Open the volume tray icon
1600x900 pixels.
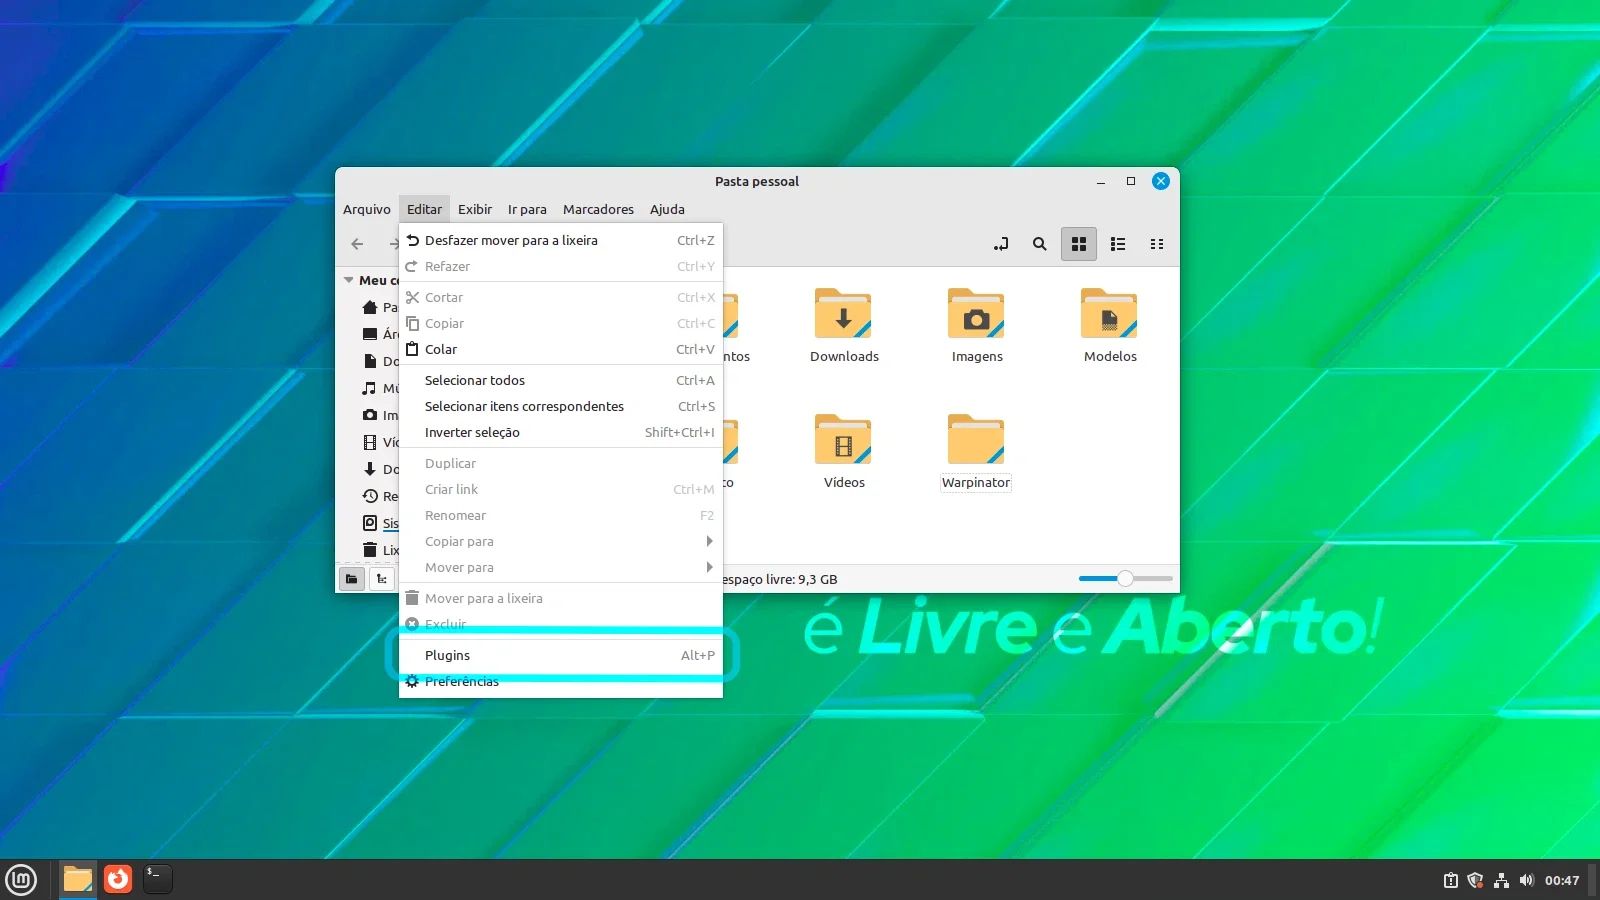(1526, 880)
